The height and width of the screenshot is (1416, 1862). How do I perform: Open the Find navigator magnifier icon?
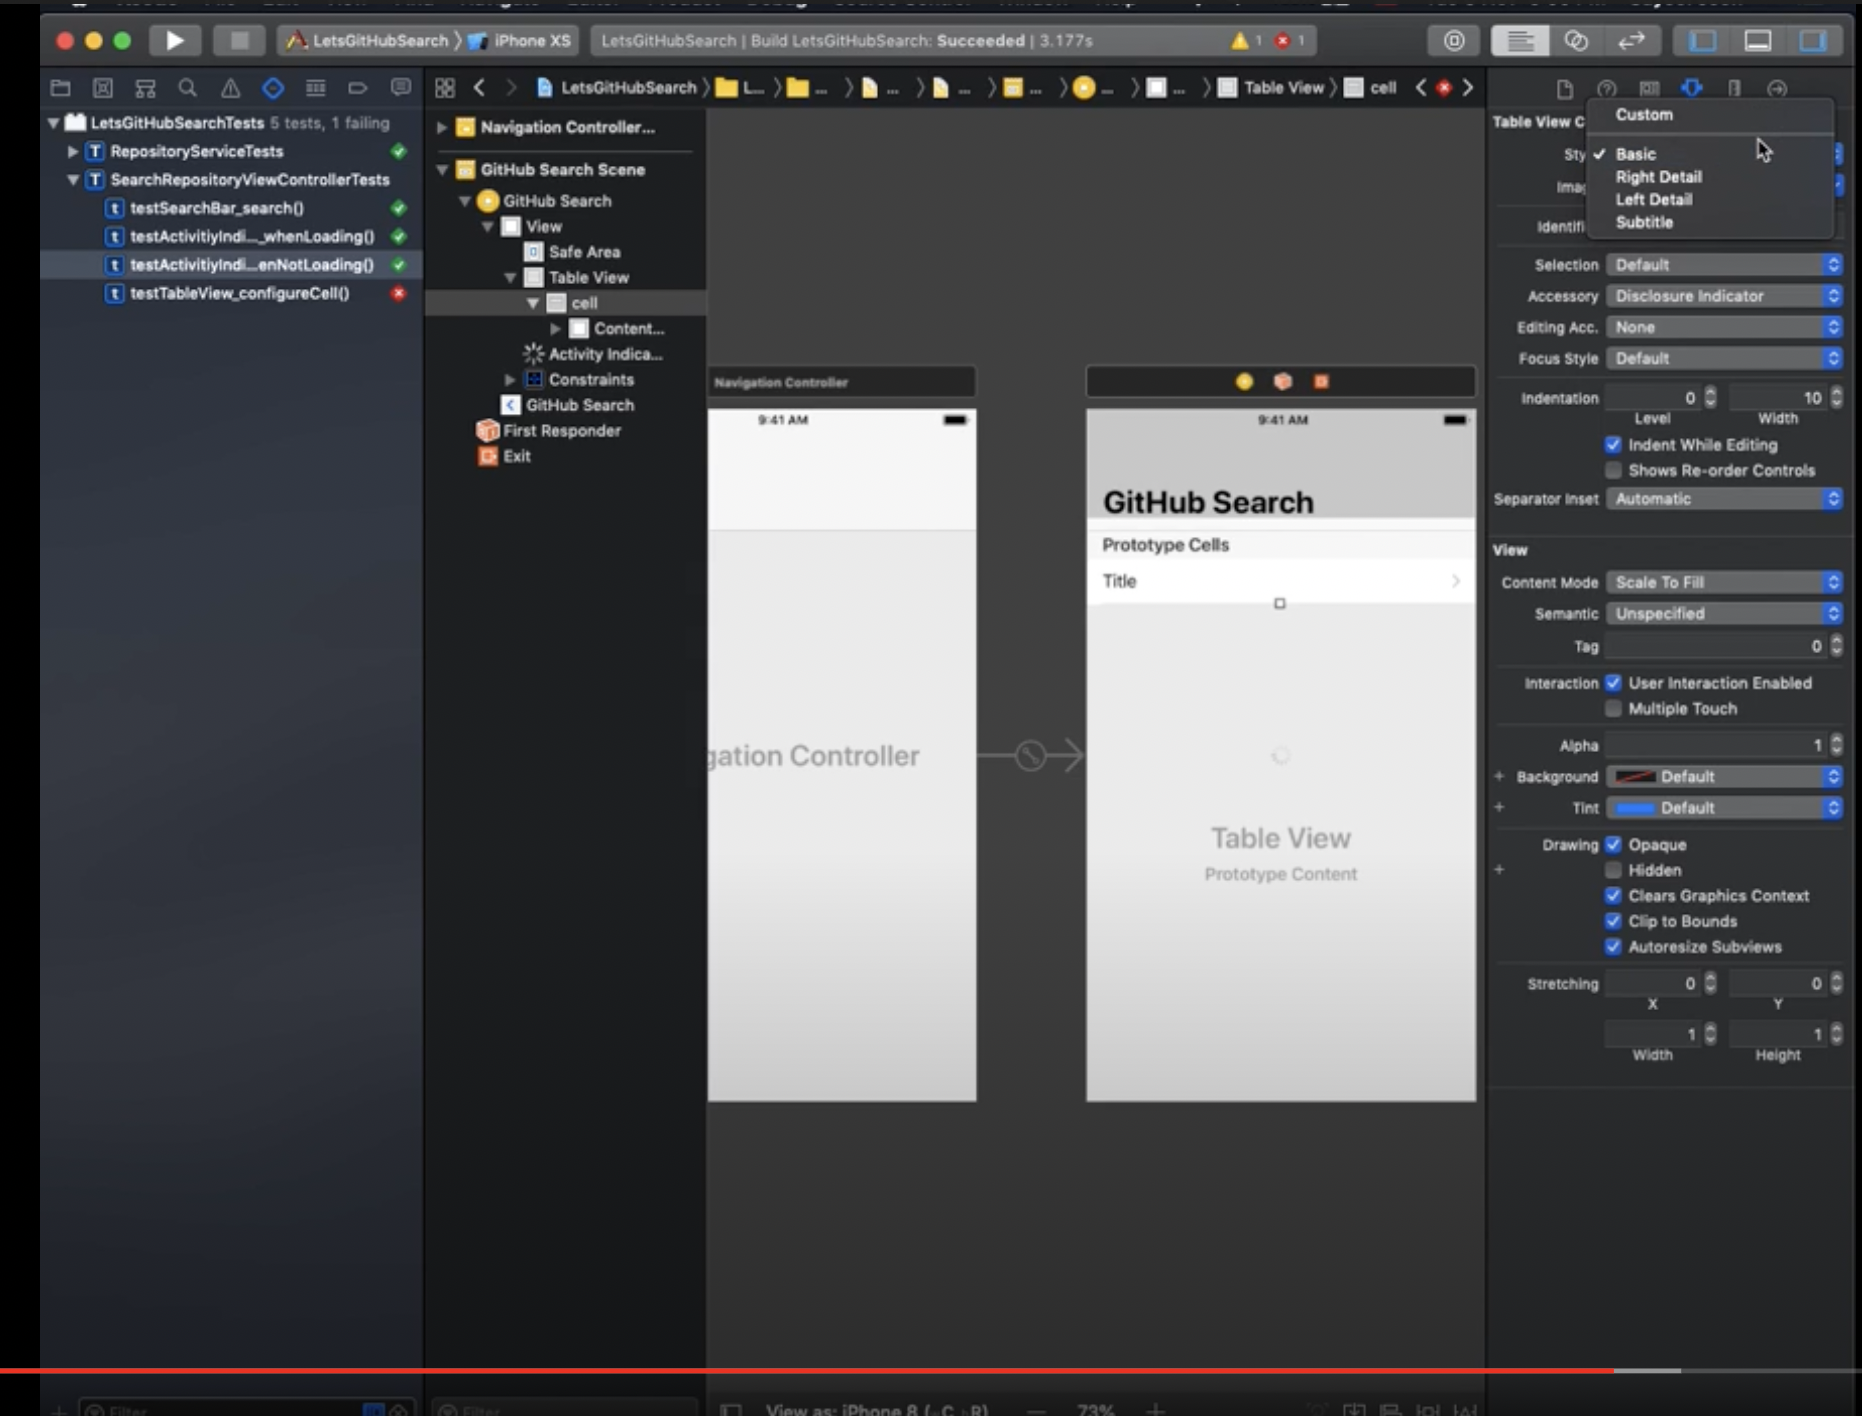pos(187,88)
